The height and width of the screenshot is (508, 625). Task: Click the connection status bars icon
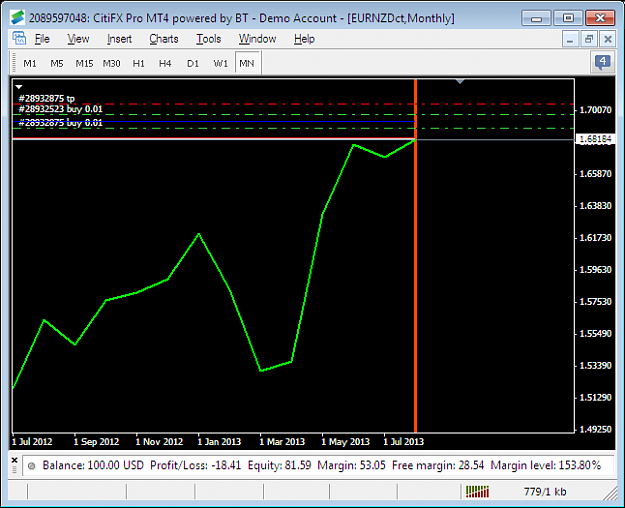(x=477, y=492)
